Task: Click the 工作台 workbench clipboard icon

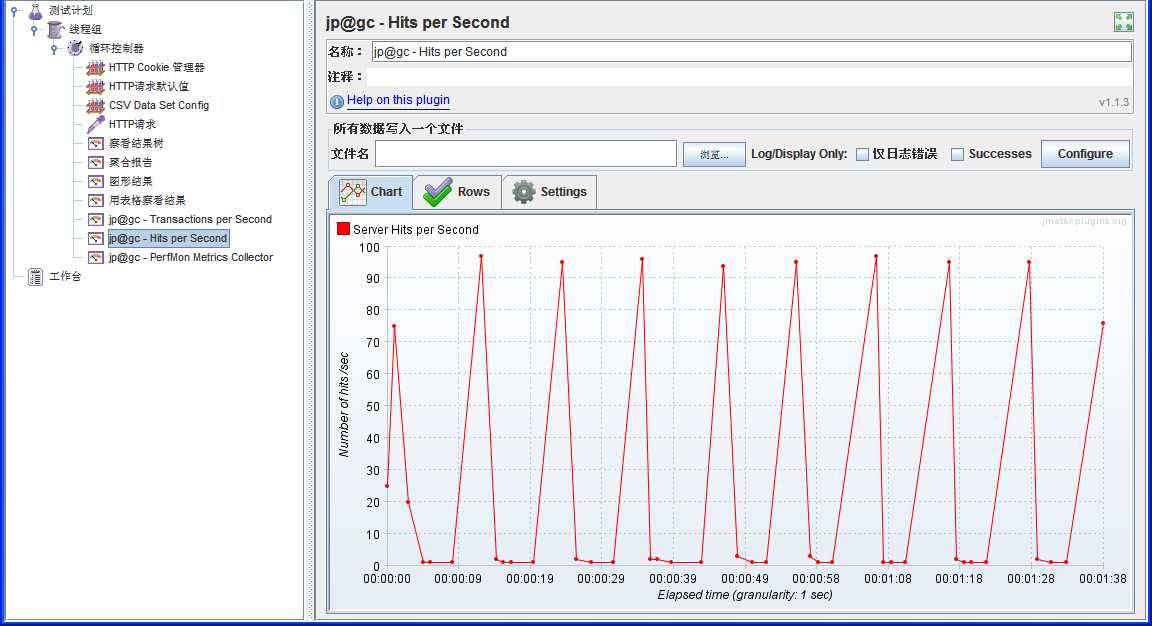Action: [35, 276]
